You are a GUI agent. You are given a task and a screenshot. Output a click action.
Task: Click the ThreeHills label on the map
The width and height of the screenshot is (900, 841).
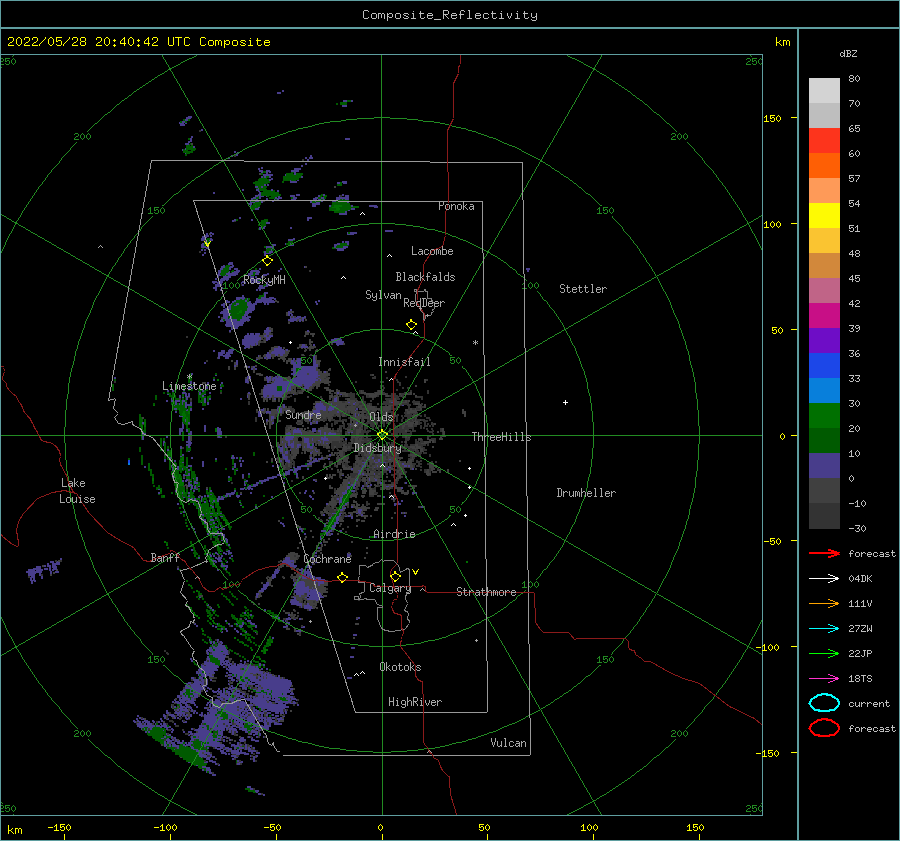tap(501, 437)
